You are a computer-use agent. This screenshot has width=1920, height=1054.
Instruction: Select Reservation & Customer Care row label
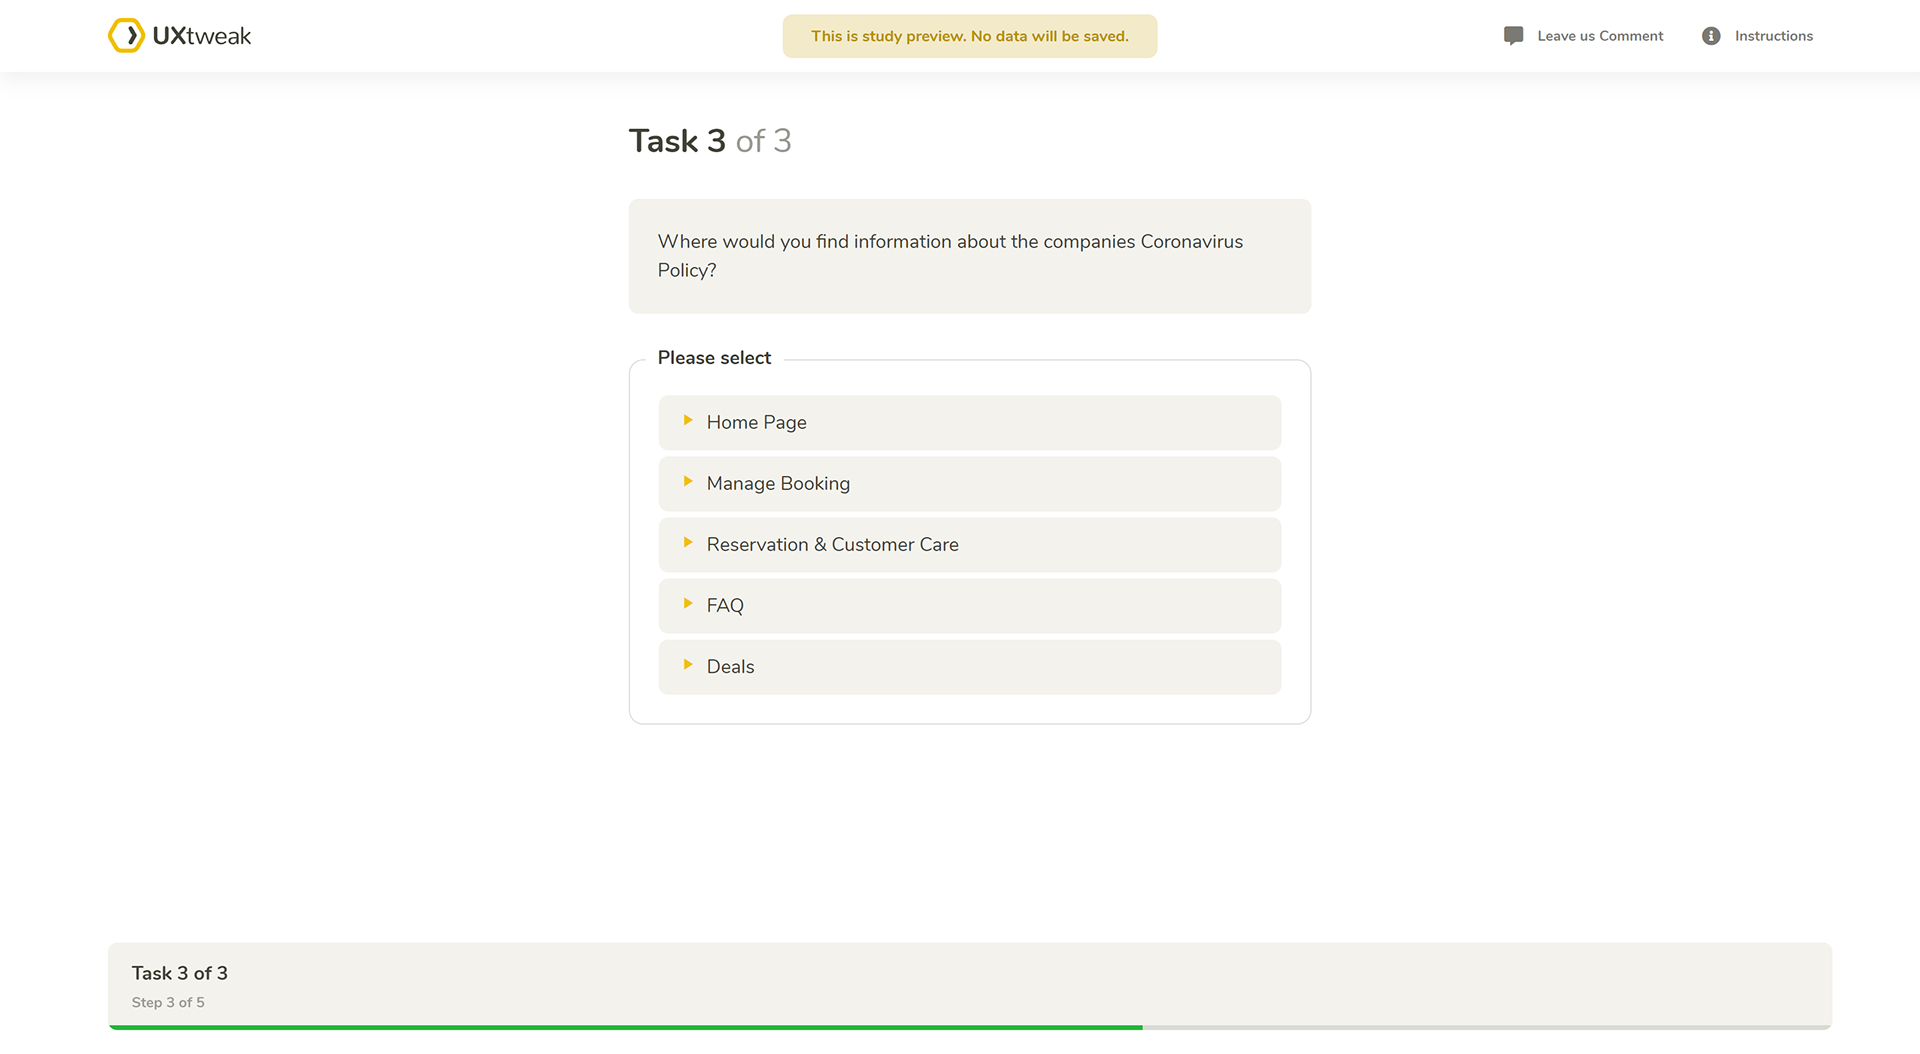pos(832,545)
